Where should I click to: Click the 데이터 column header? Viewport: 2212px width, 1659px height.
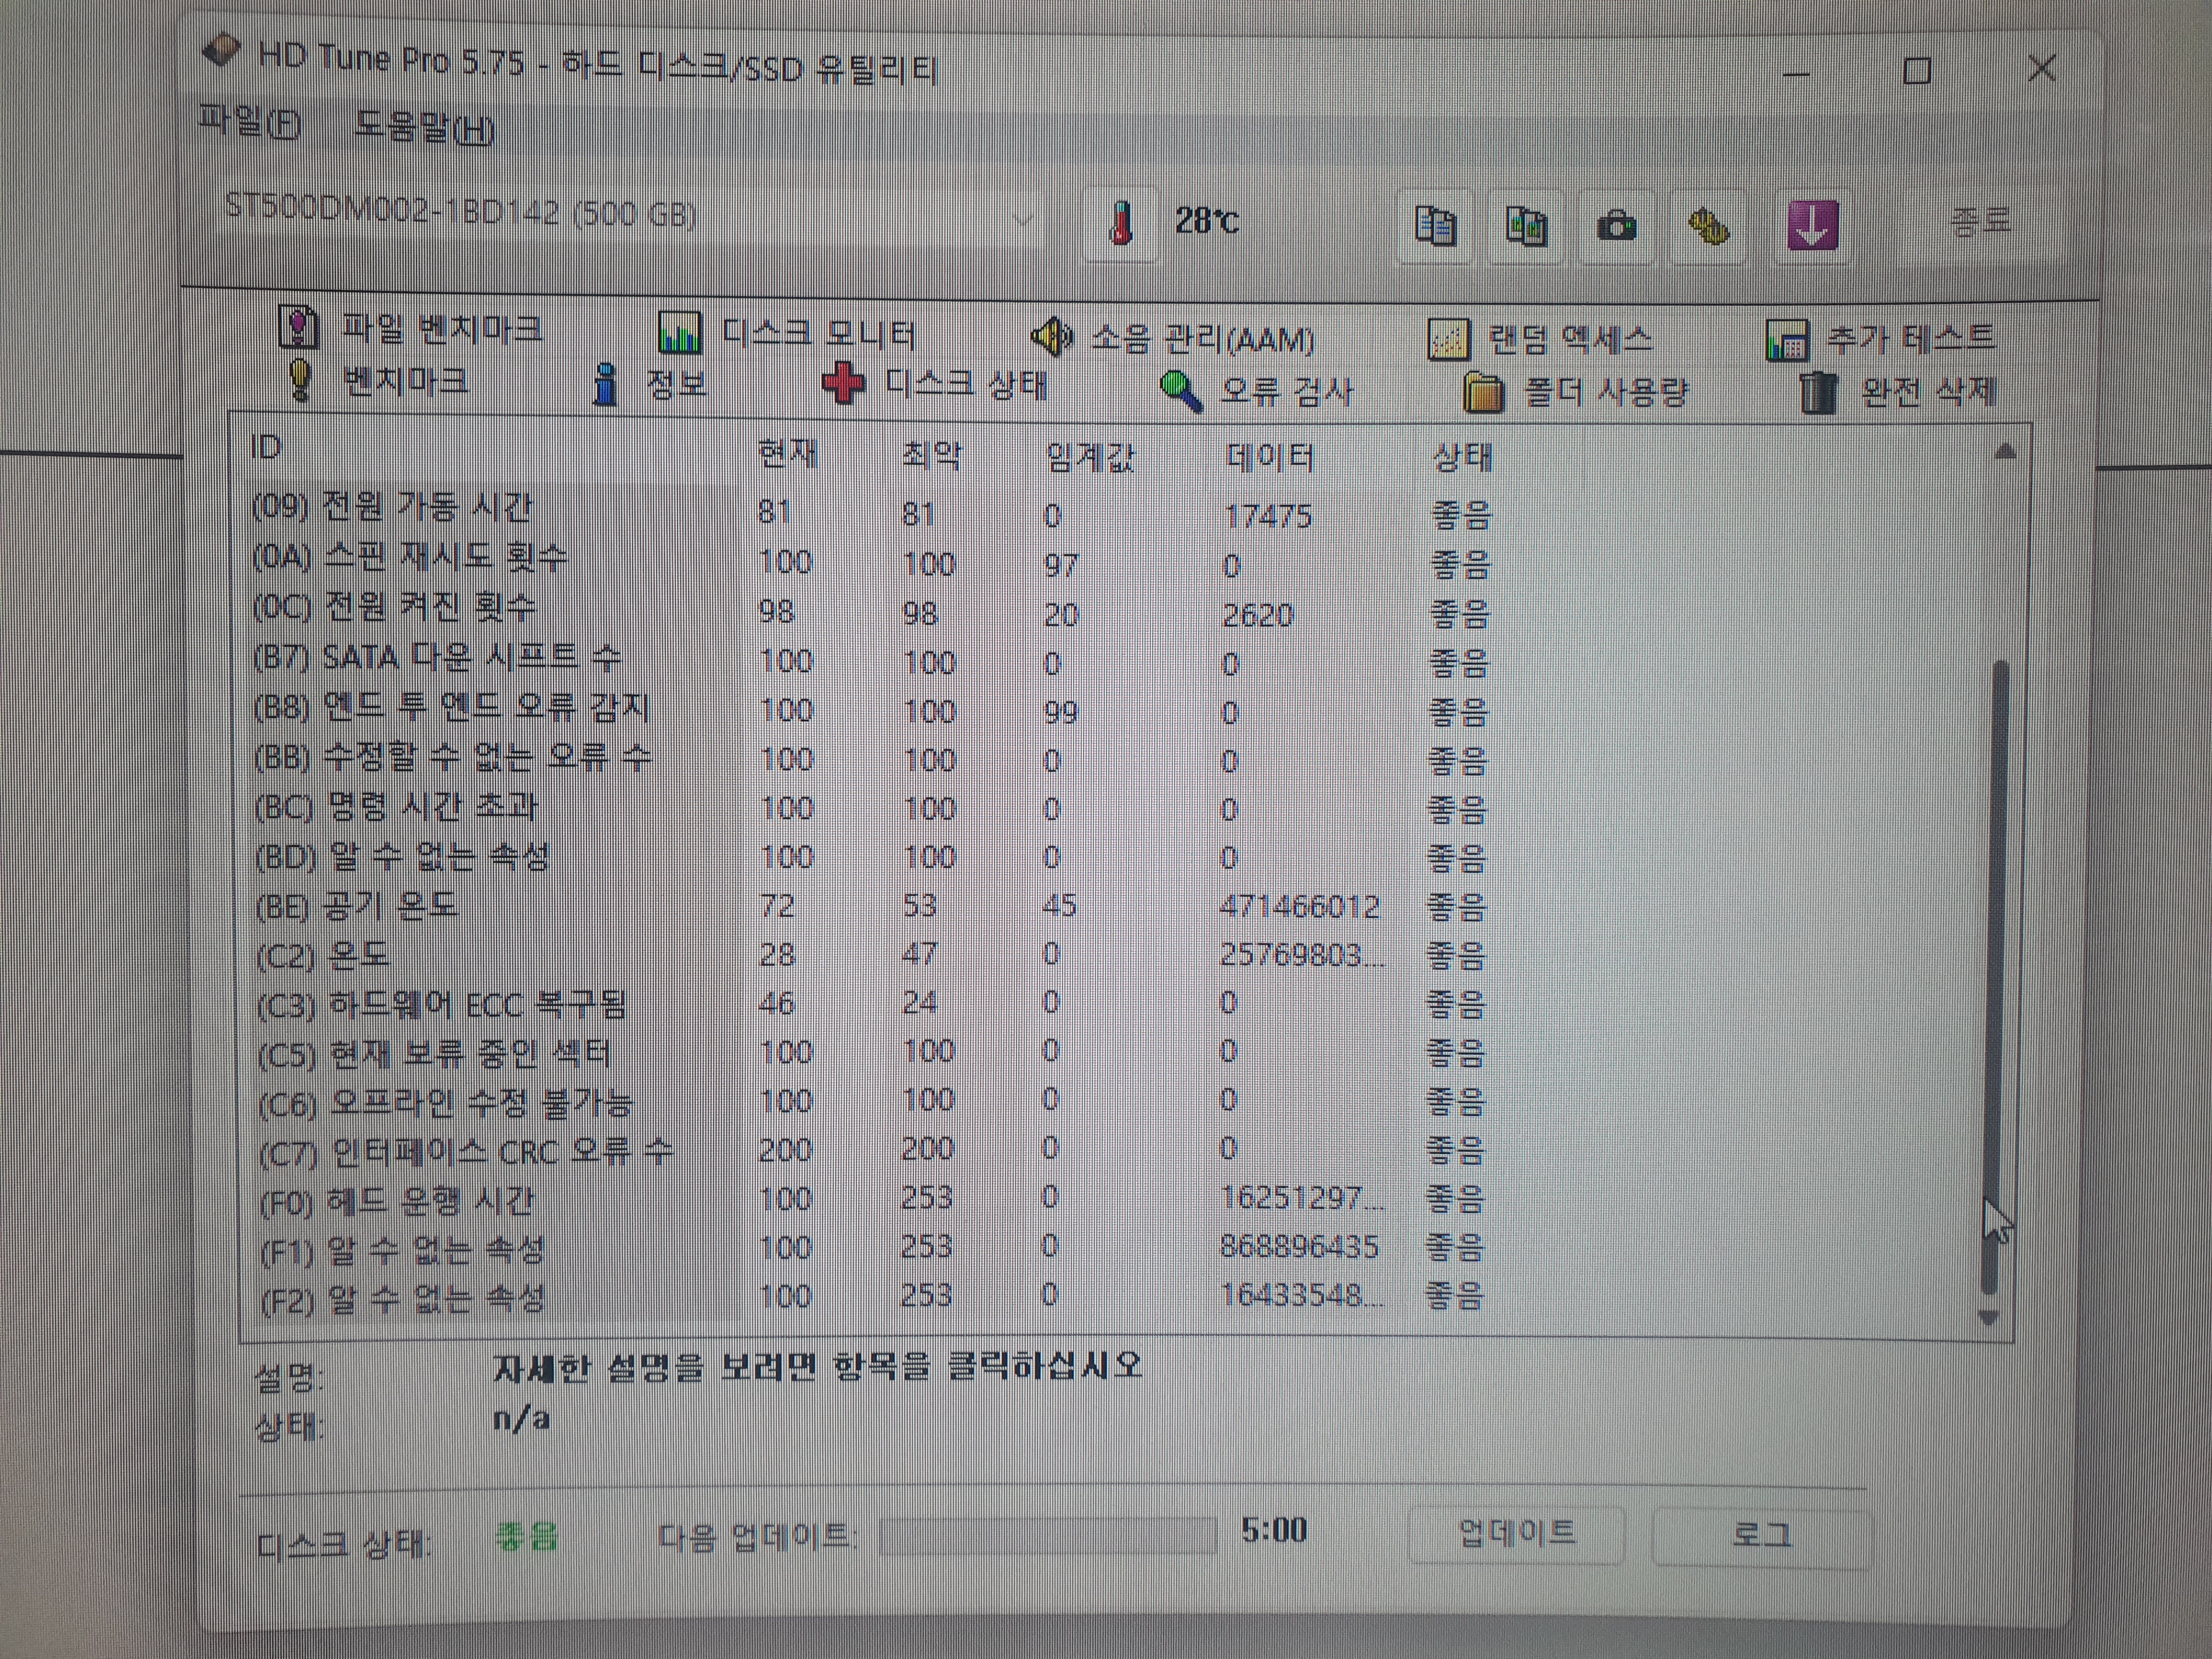1269,458
